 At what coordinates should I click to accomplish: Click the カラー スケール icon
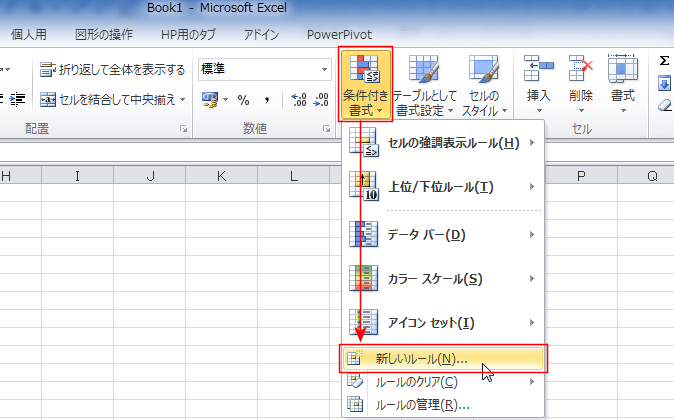364,278
